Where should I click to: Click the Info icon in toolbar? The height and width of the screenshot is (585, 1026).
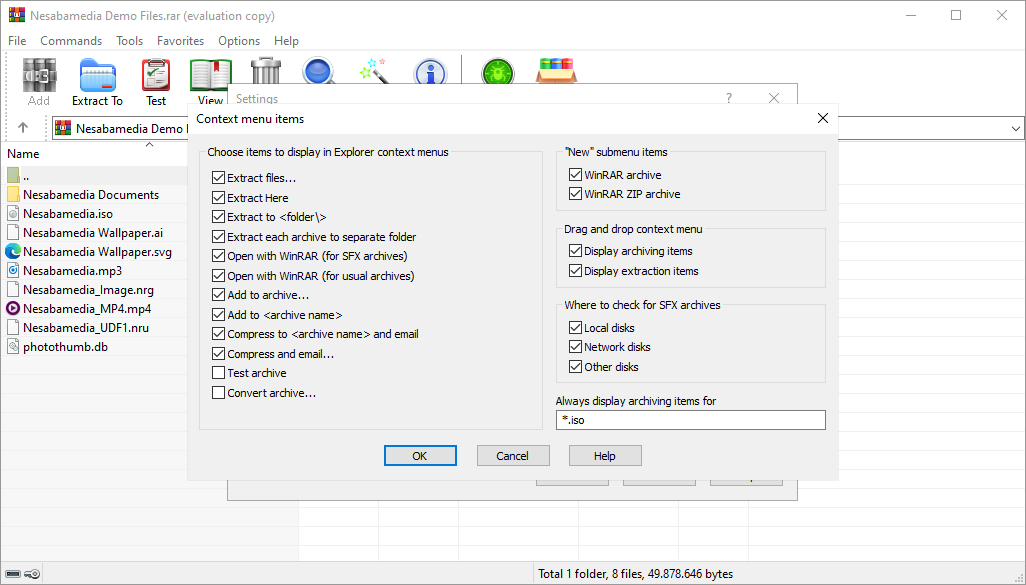tap(430, 72)
